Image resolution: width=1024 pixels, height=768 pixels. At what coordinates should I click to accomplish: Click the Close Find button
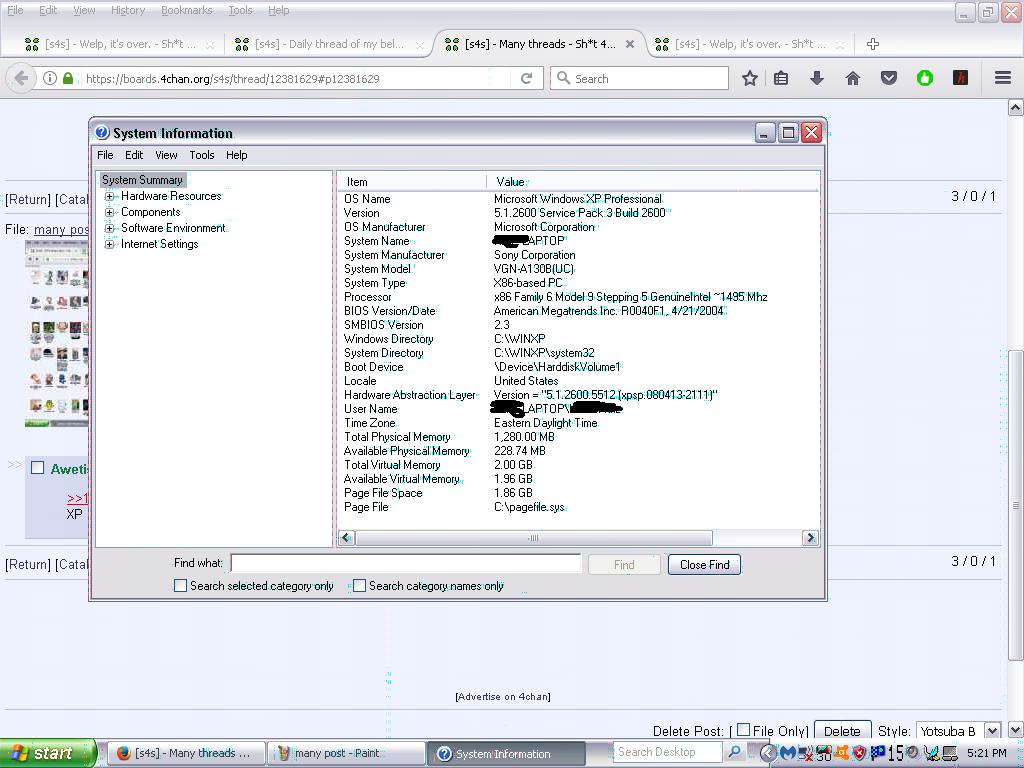pyautogui.click(x=704, y=565)
